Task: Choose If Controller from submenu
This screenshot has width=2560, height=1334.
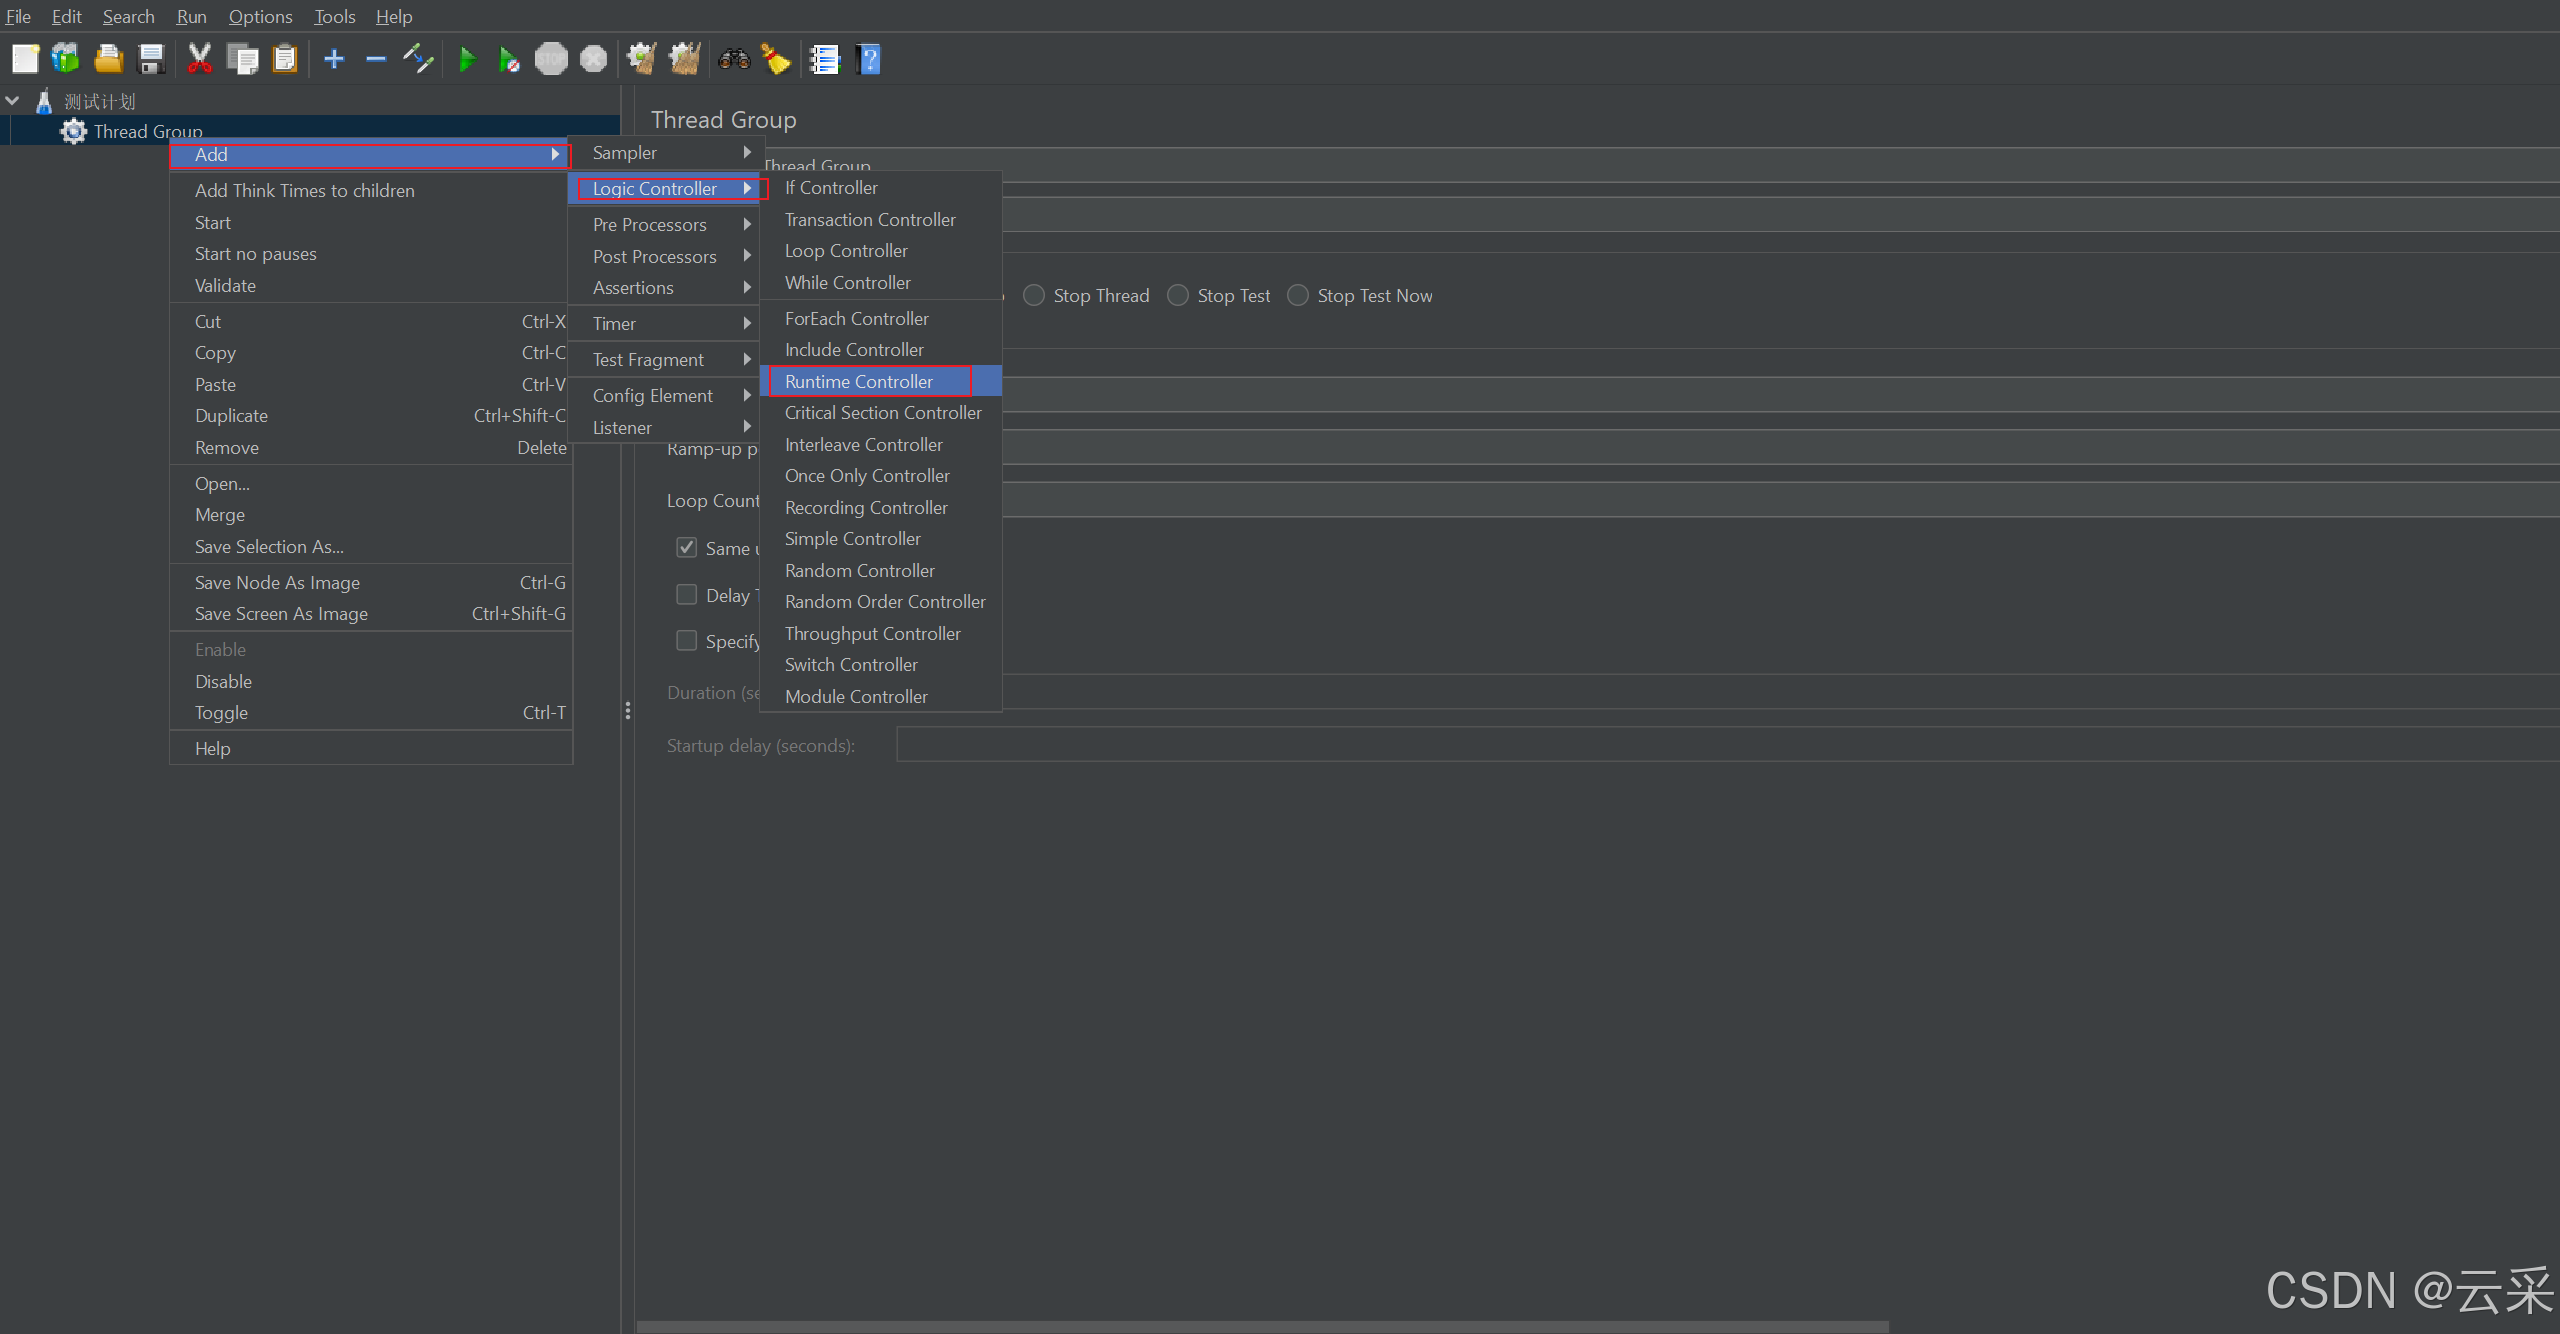Action: [x=881, y=187]
